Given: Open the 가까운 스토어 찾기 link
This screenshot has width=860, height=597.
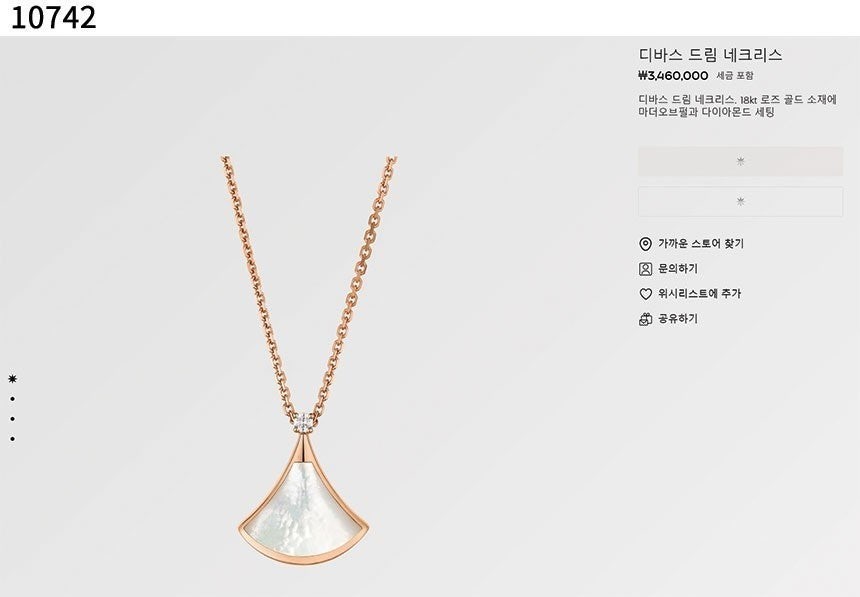Looking at the screenshot, I should click(x=701, y=244).
